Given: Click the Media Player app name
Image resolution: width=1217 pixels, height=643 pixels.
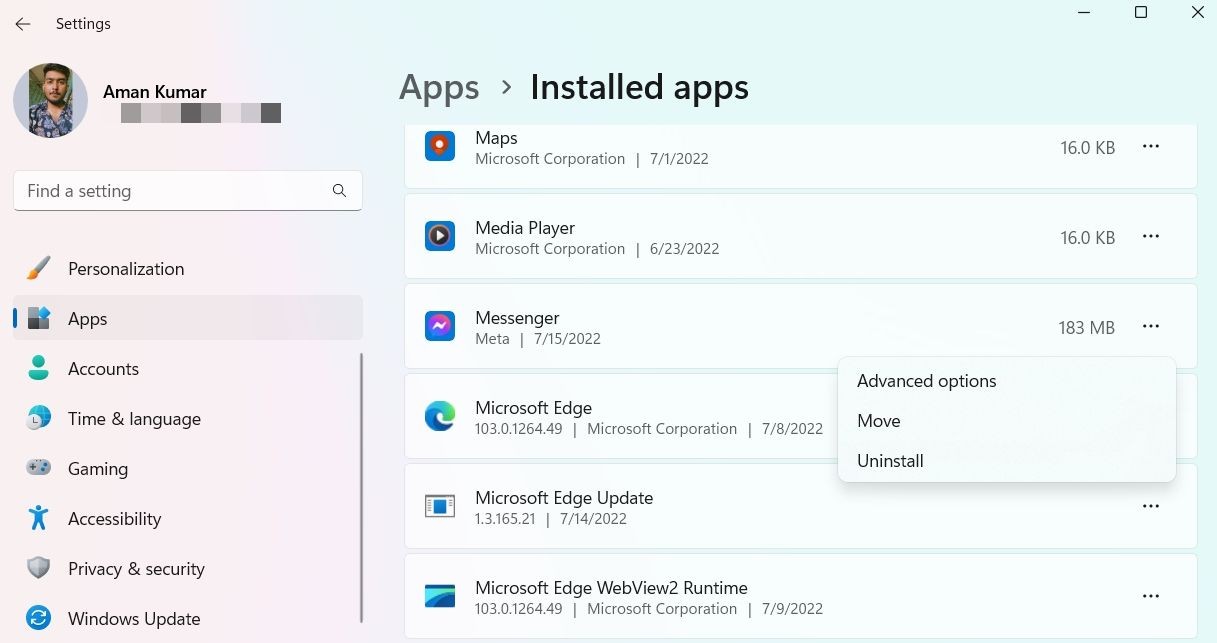Looking at the screenshot, I should click(525, 228).
